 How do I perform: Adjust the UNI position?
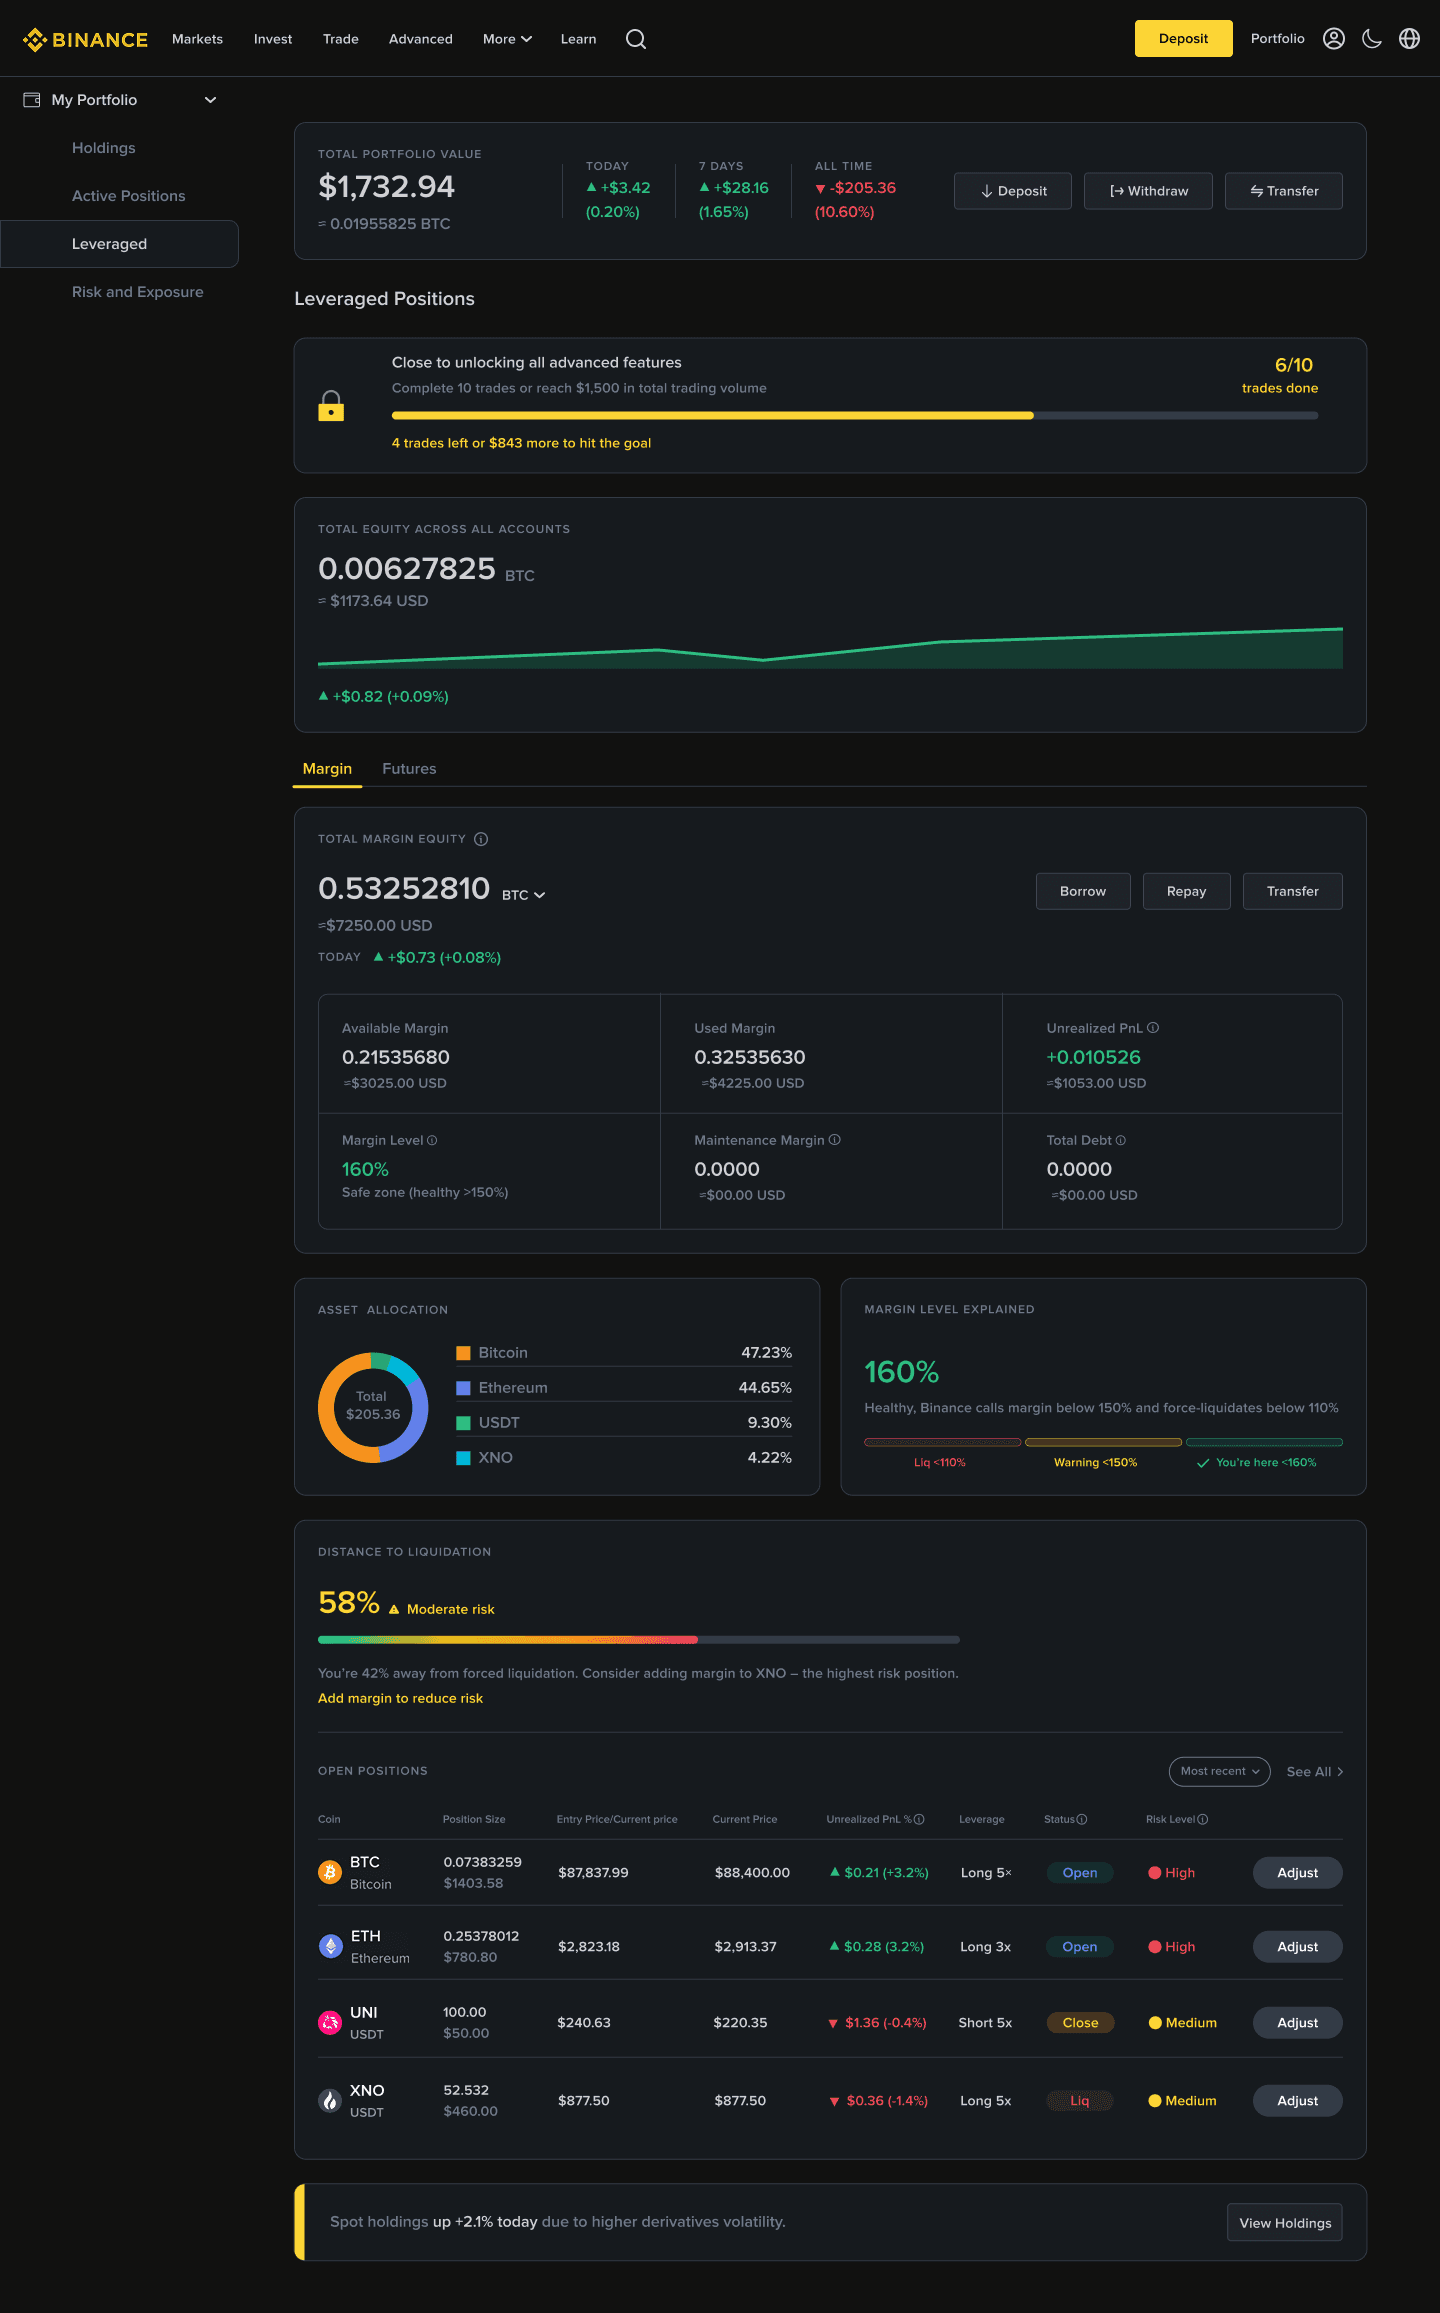1297,2022
